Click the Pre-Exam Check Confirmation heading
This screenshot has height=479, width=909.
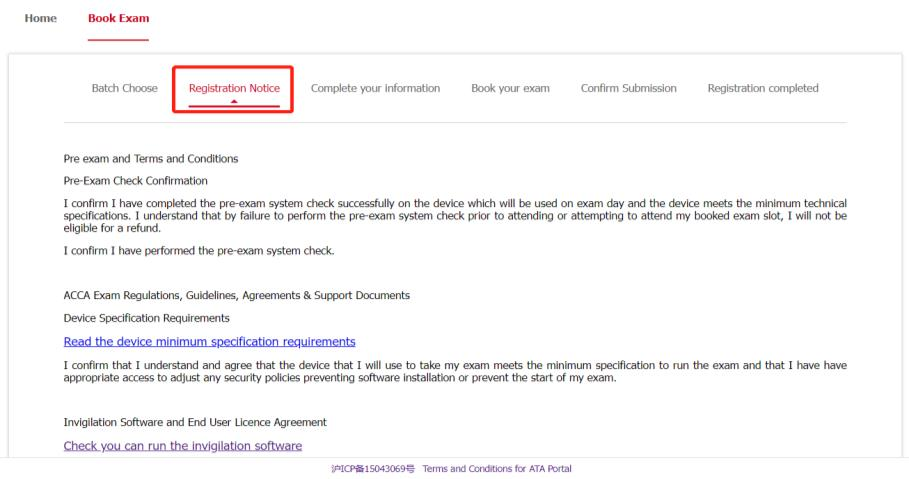point(135,181)
